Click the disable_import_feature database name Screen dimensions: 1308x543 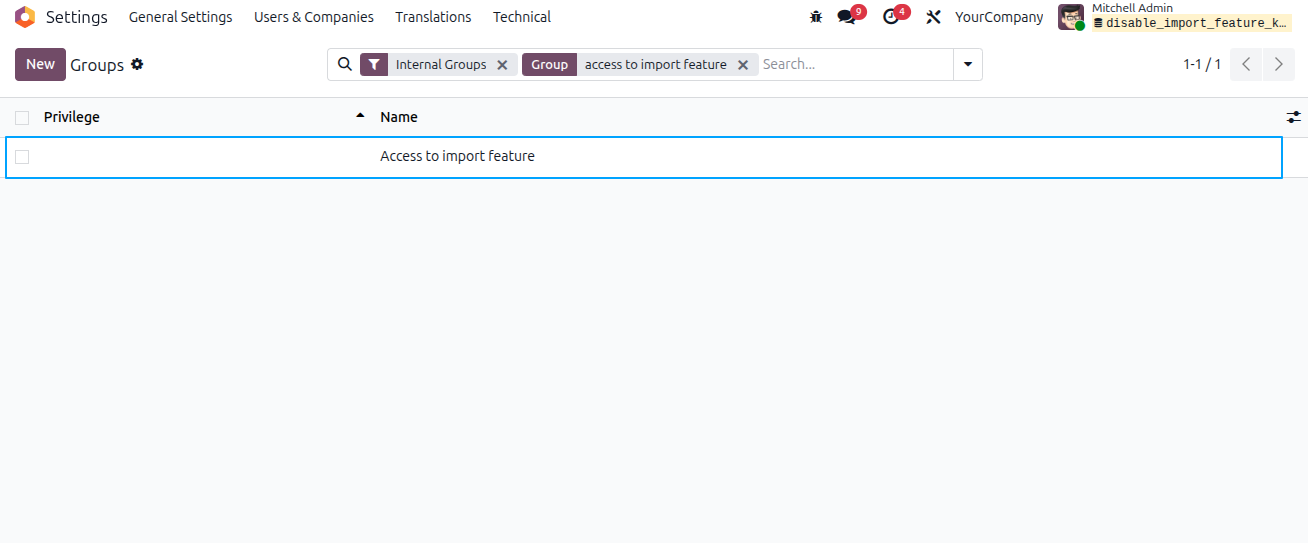[1190, 23]
